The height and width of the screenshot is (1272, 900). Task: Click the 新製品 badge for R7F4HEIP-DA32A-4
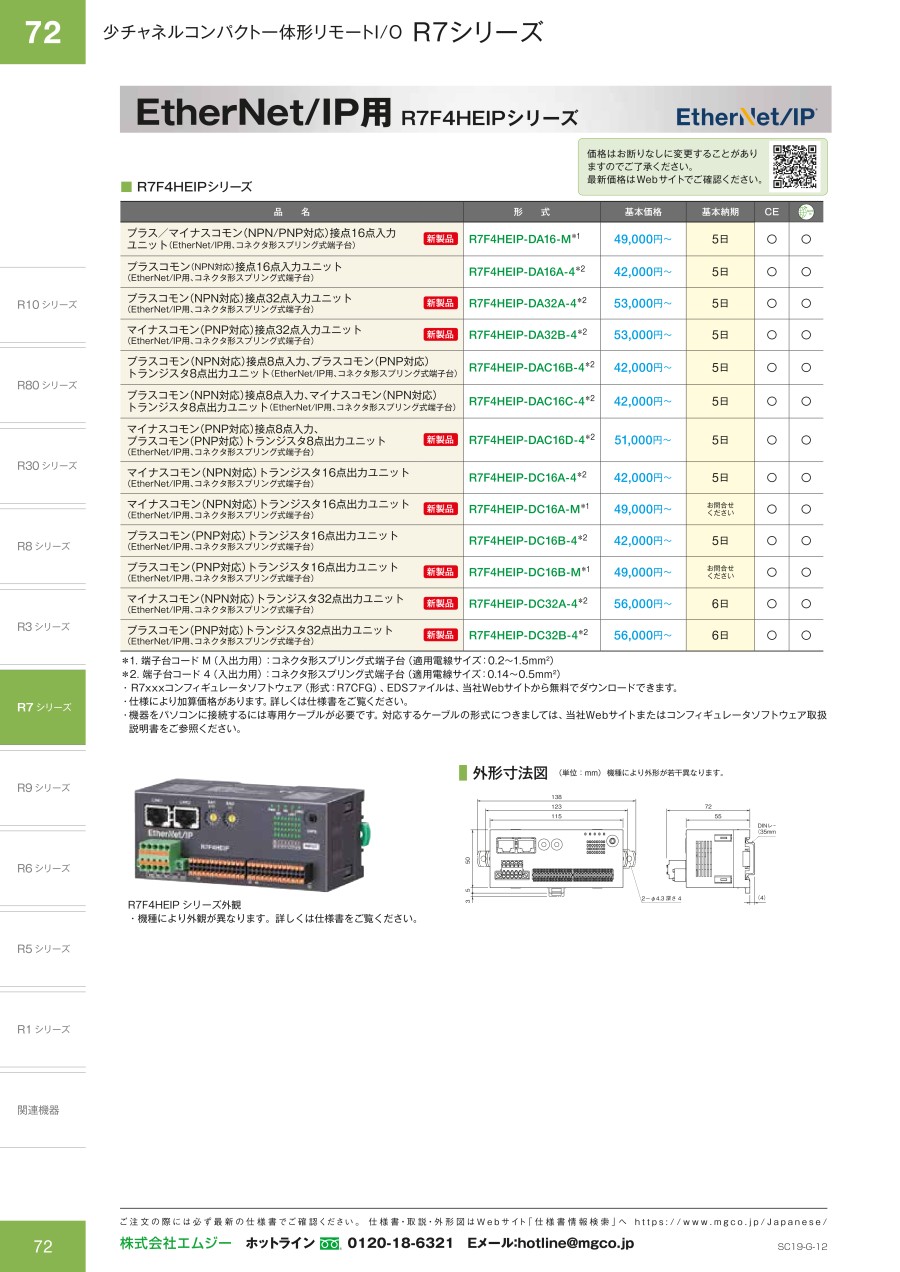tap(440, 303)
